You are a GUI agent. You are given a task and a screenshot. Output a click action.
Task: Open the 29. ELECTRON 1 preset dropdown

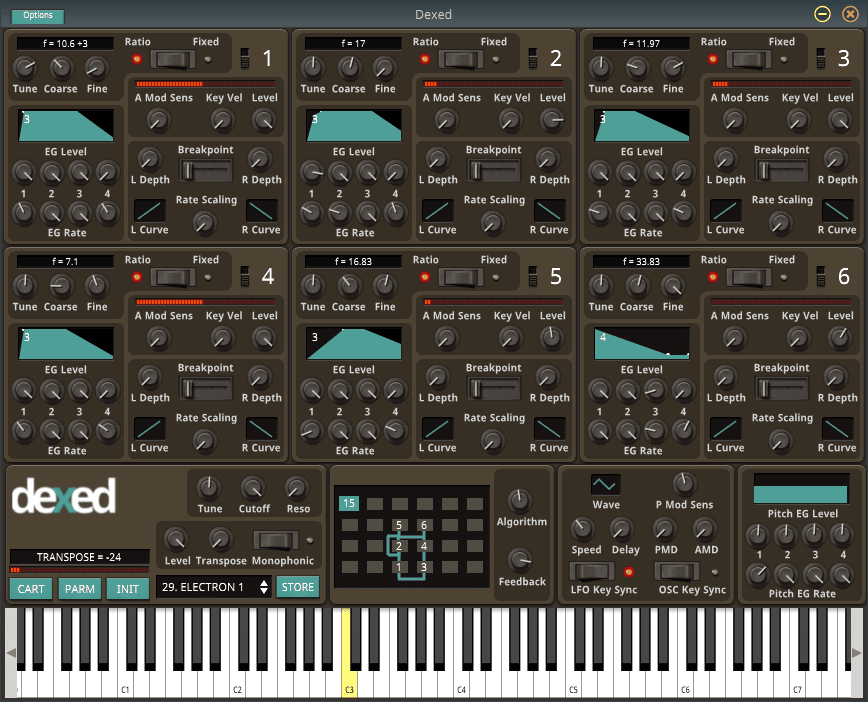point(214,587)
